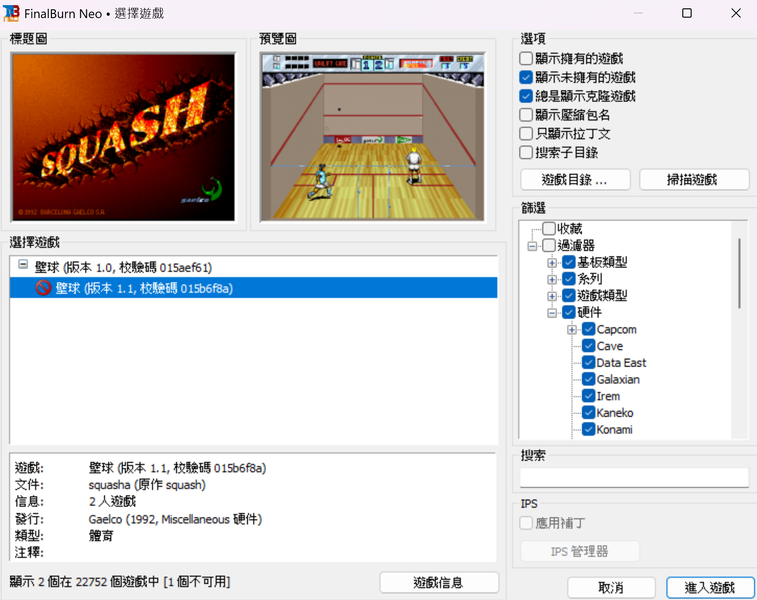Image resolution: width=757 pixels, height=600 pixels.
Task: Open 遊戲信息 details button
Action: (x=439, y=583)
